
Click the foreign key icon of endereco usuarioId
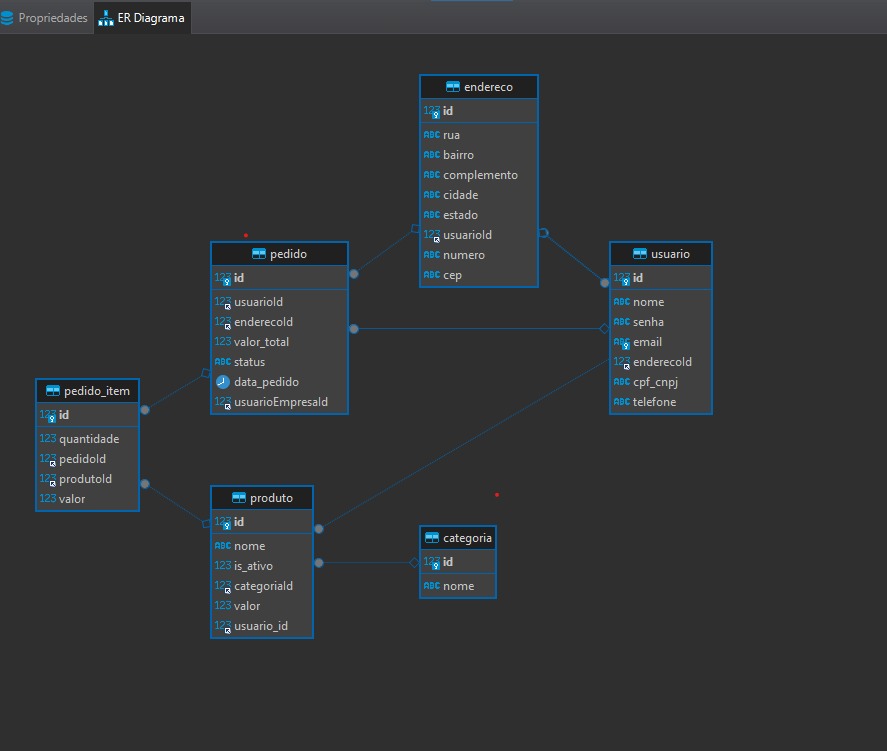(x=432, y=235)
